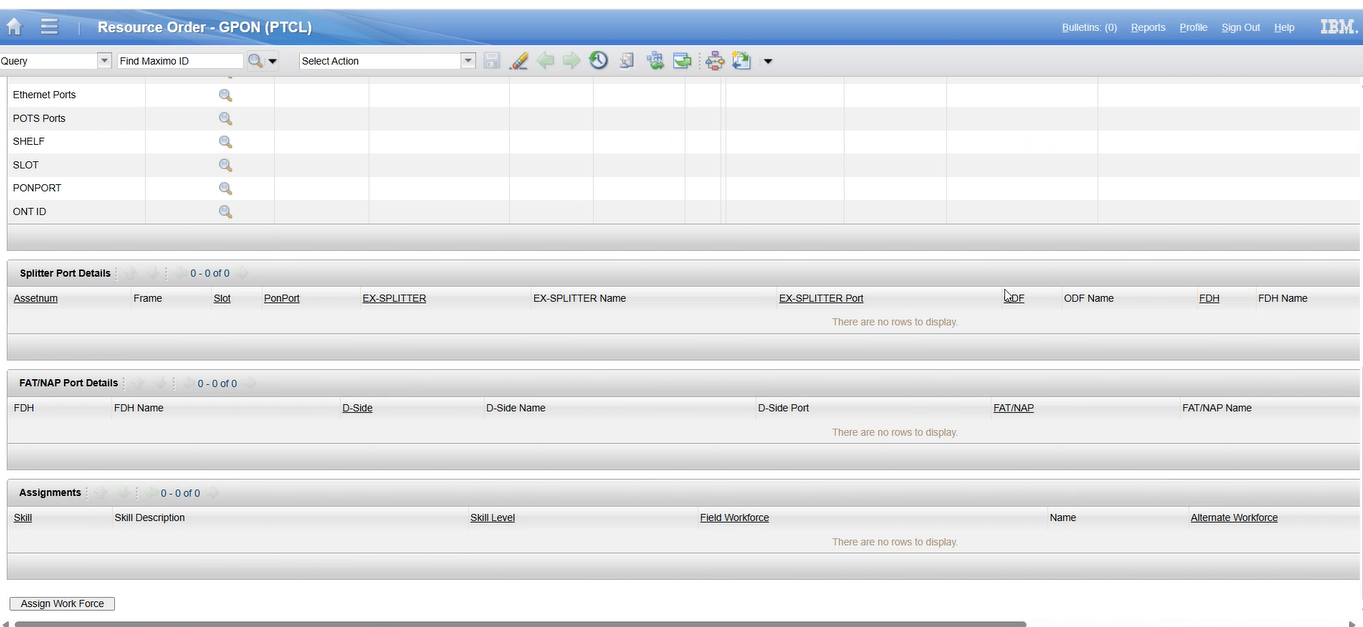1363x627 pixels.
Task: Click the view history clock icon
Action: 598,61
